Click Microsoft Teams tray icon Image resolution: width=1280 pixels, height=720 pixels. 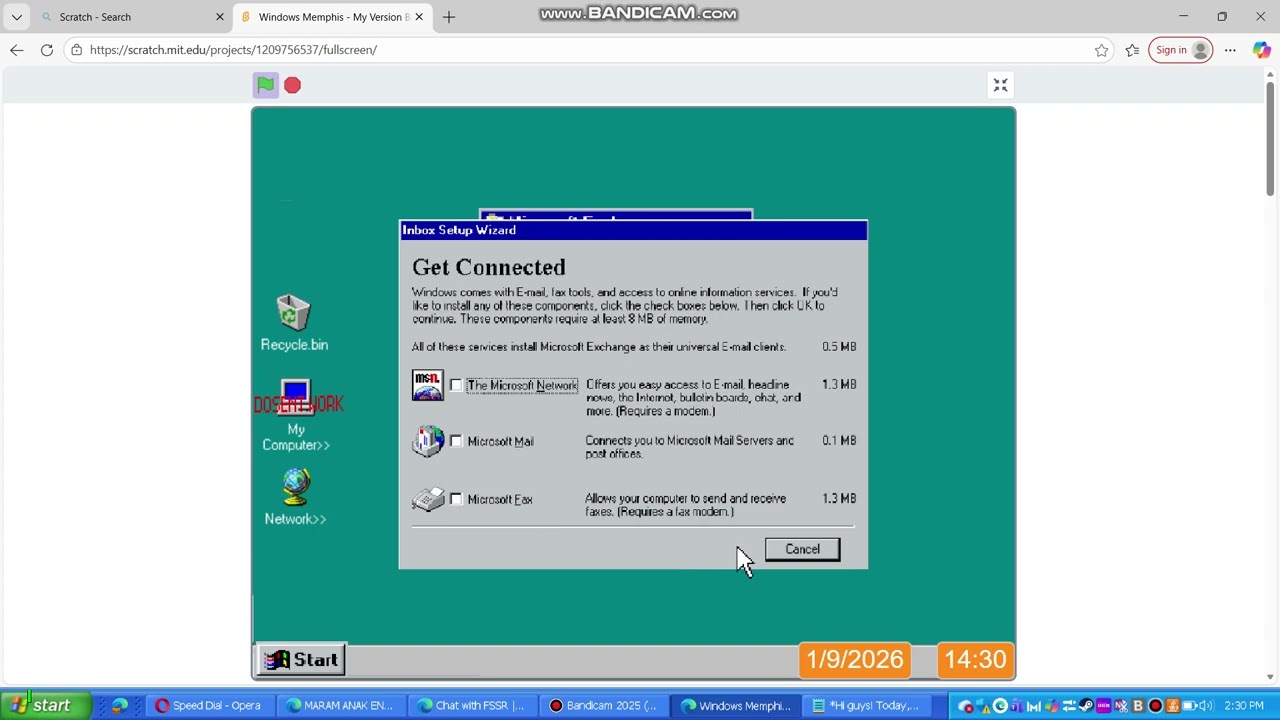click(1016, 706)
